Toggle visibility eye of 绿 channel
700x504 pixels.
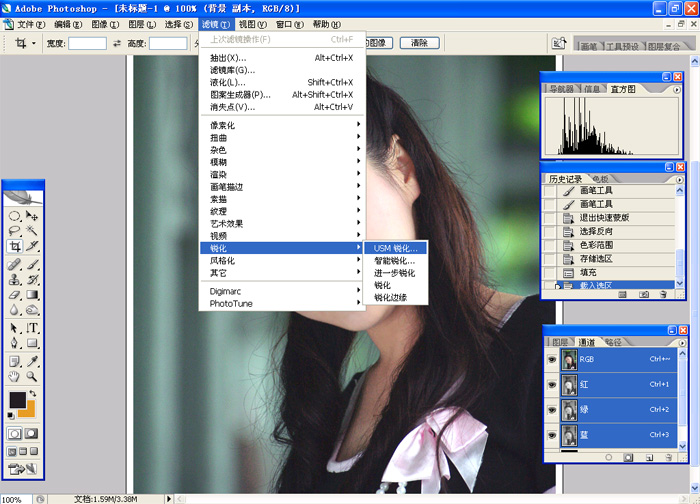click(x=552, y=409)
